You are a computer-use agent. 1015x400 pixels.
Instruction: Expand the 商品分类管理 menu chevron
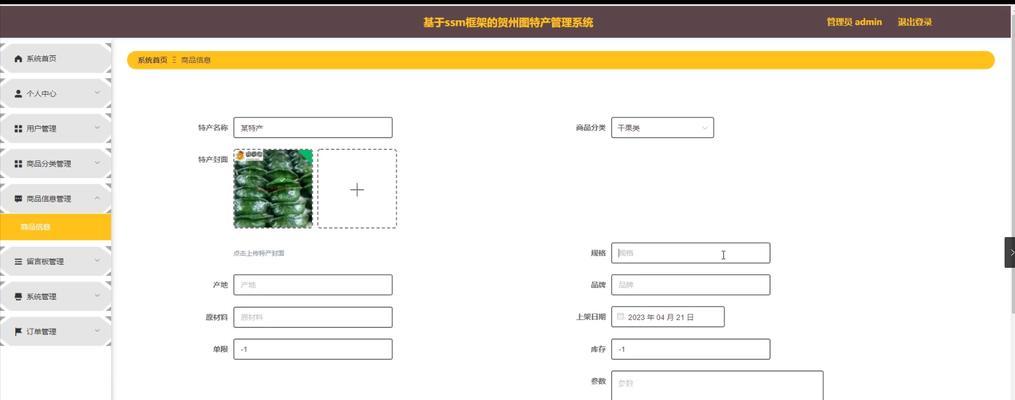click(97, 163)
